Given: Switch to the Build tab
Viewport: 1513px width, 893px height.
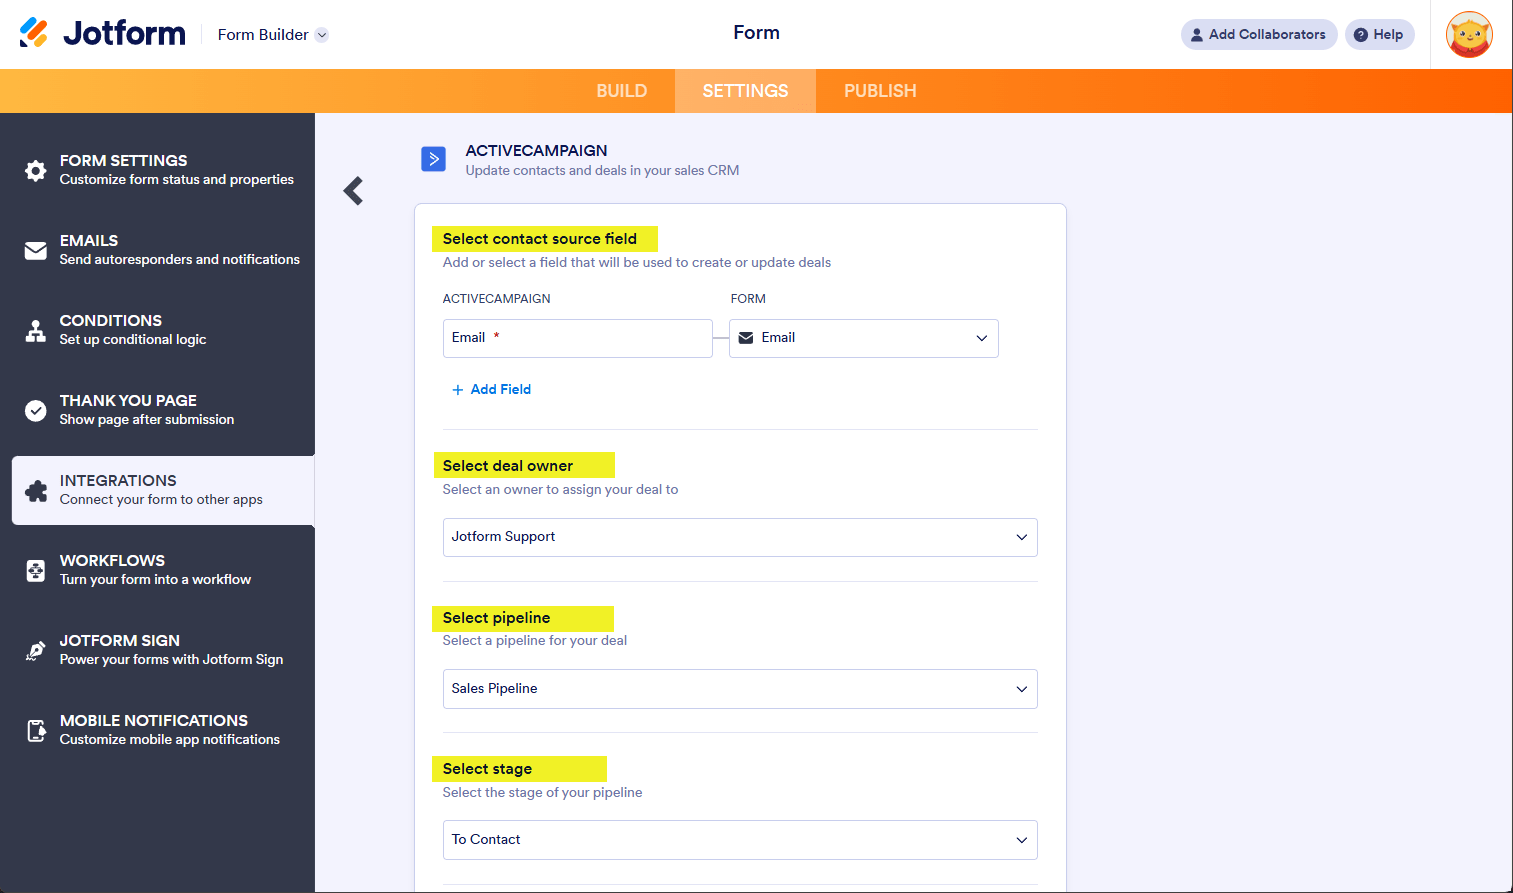Looking at the screenshot, I should tap(621, 91).
